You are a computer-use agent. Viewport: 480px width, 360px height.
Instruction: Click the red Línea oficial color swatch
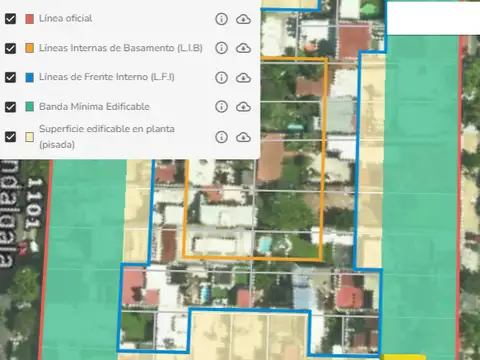point(30,19)
